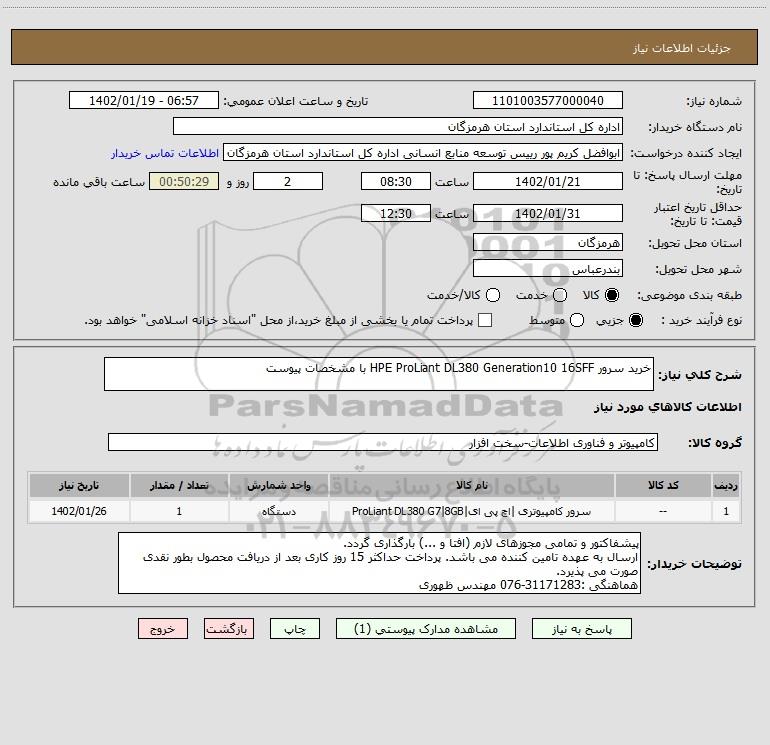Click the goods group field کامپیوتر و فناوری

tap(383, 442)
